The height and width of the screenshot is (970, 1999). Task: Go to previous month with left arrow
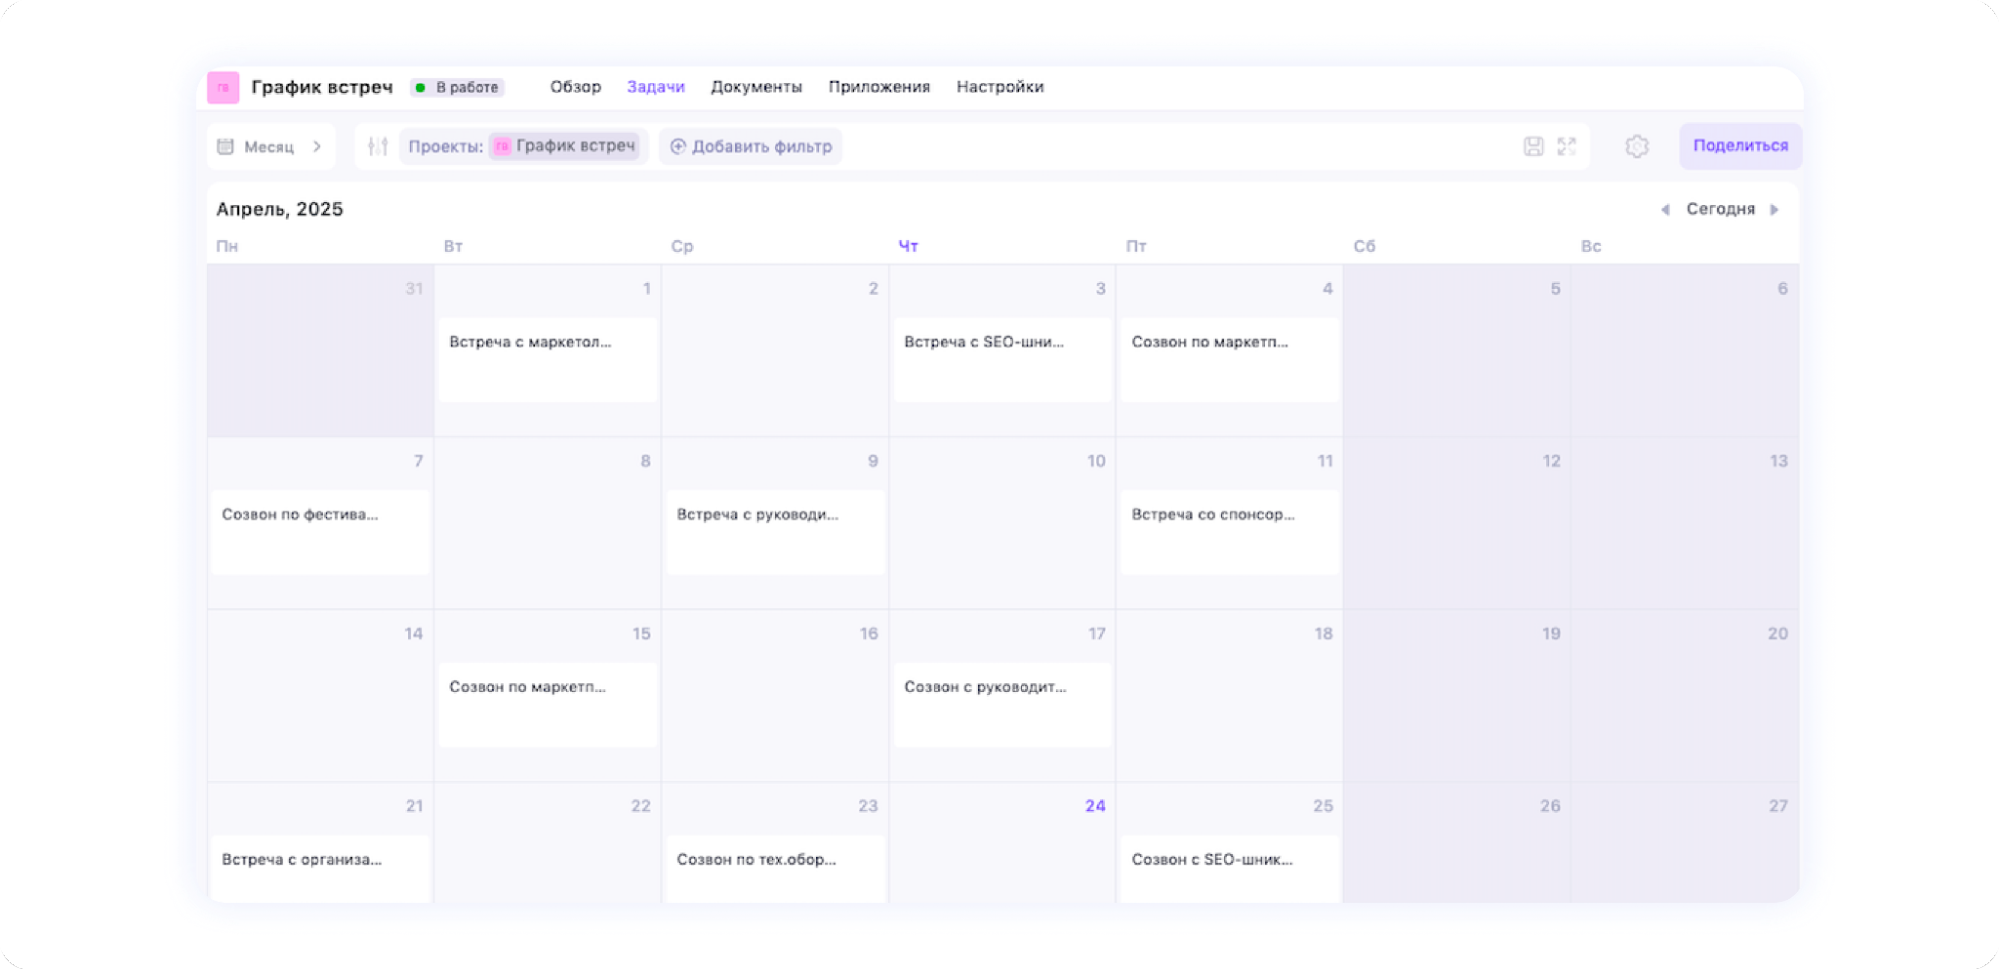tap(1665, 210)
